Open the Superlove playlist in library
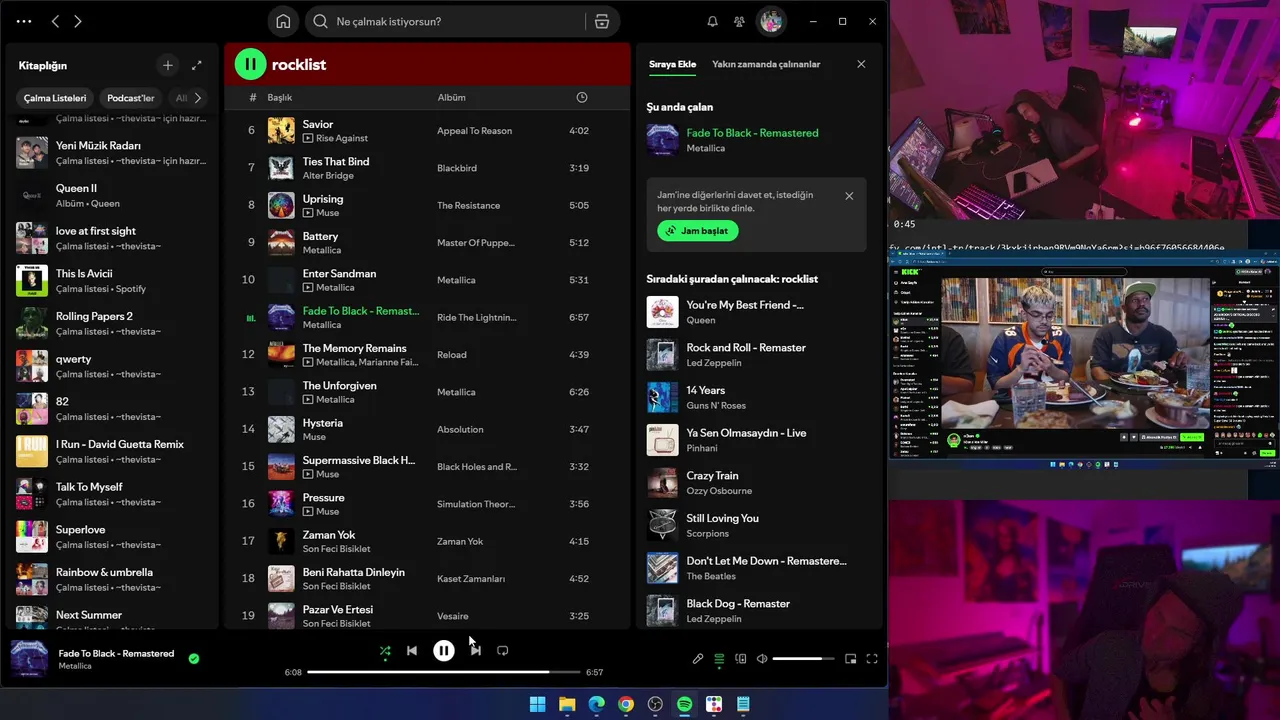The width and height of the screenshot is (1280, 720). click(110, 537)
